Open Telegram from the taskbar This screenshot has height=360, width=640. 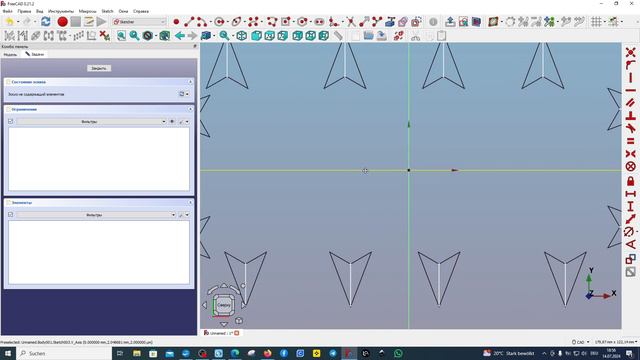[333, 353]
